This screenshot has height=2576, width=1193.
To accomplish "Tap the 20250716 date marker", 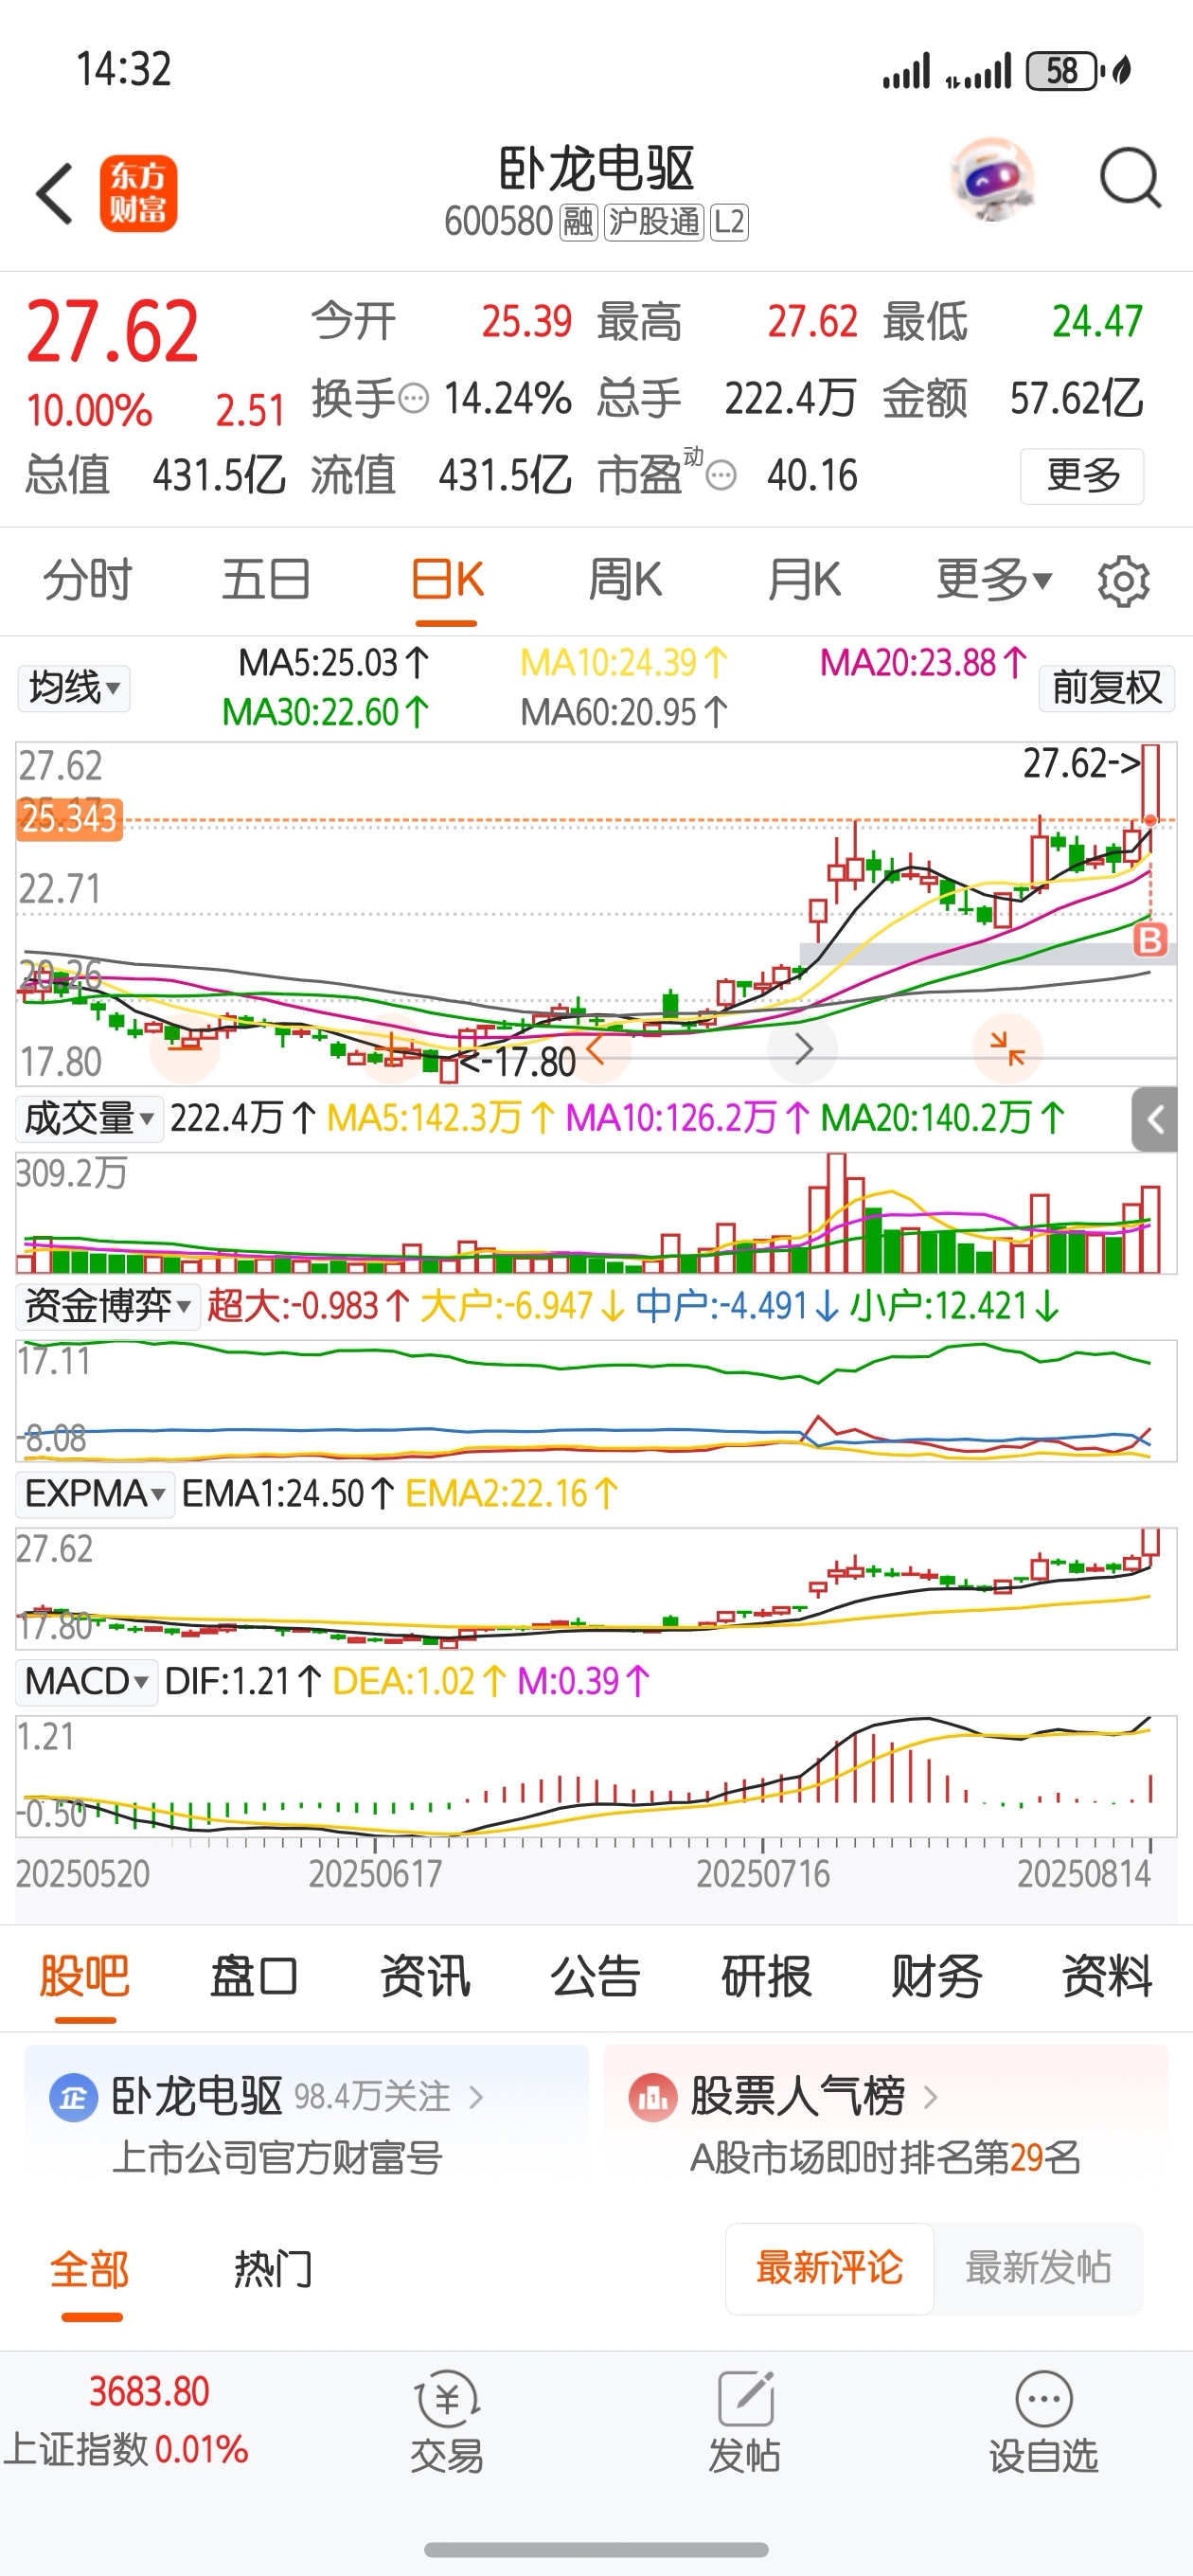I will click(763, 1874).
